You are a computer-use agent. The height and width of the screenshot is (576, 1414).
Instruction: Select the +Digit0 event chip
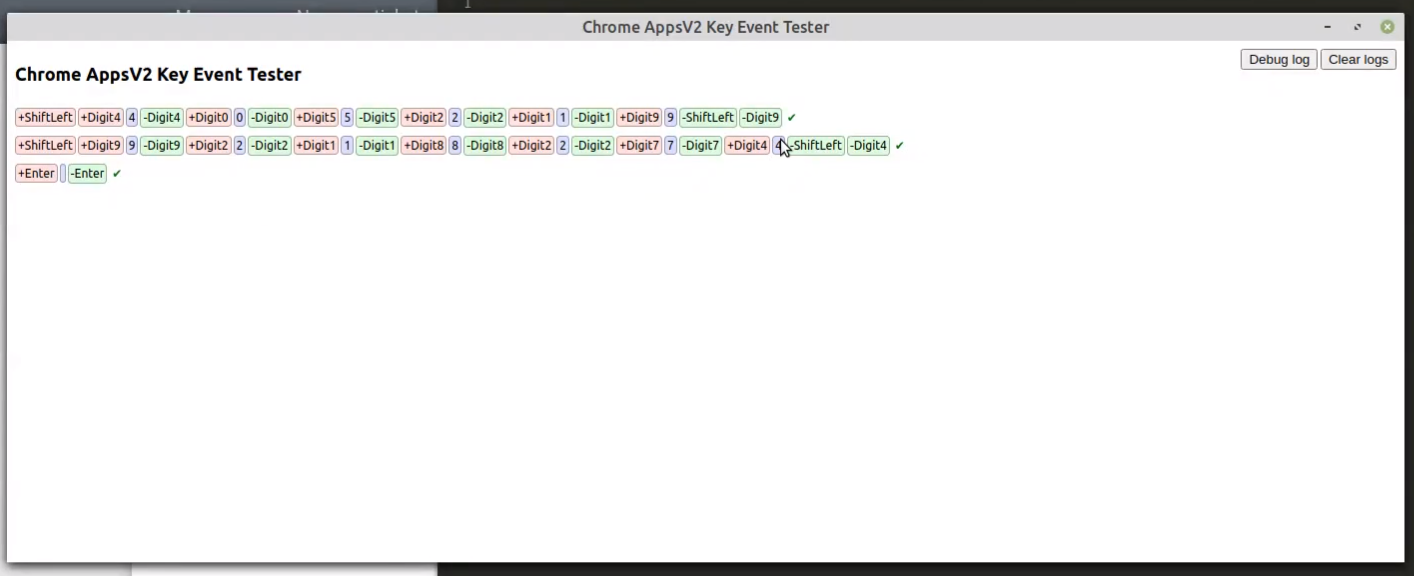(209, 117)
